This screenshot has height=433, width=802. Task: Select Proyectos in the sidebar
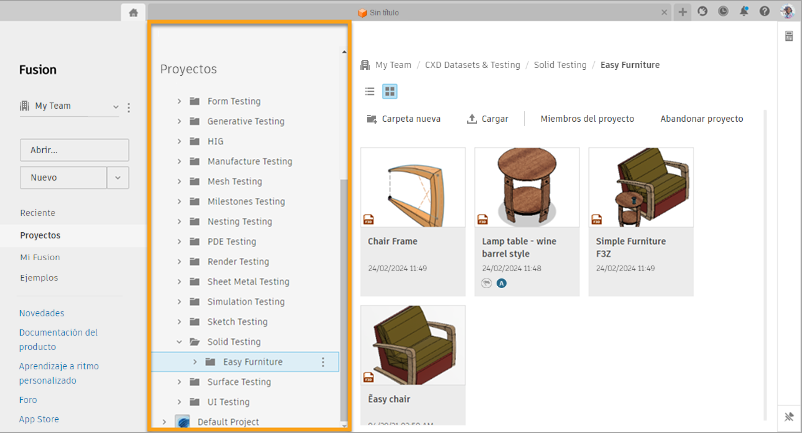coord(40,236)
